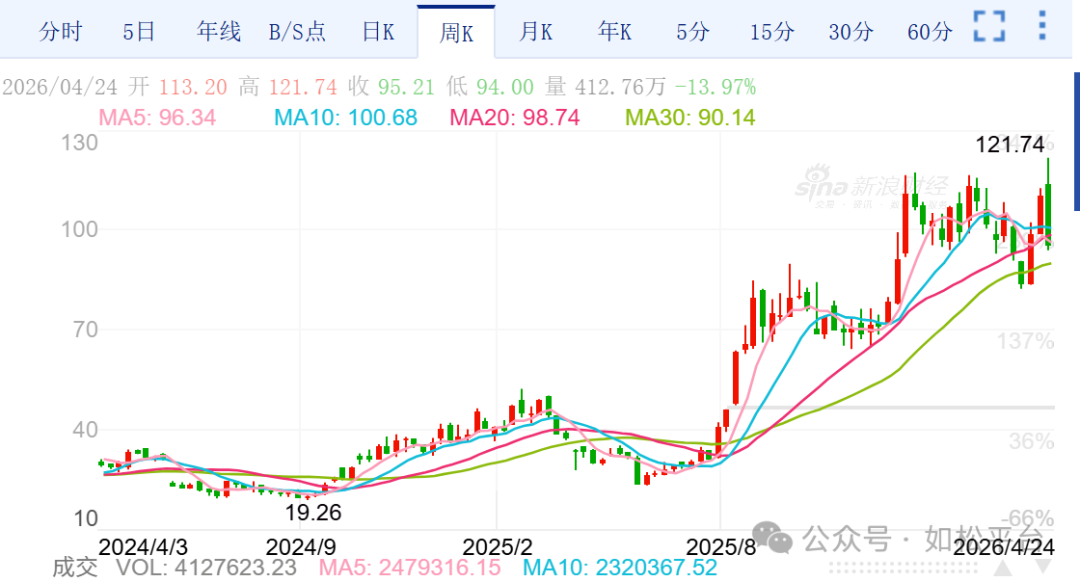Screen dimensions: 1080x582
Task: Select the 5日 chart tab
Action: (139, 32)
